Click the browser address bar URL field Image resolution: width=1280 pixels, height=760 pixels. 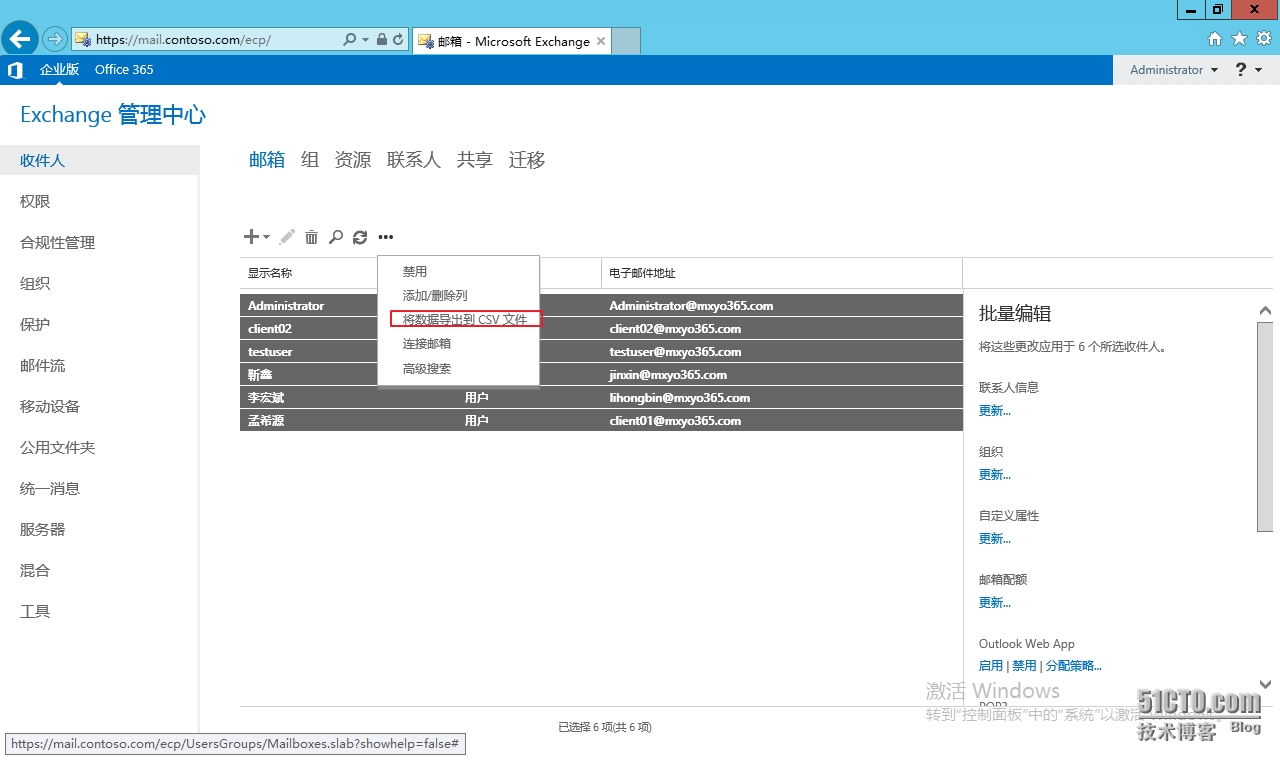(x=215, y=40)
